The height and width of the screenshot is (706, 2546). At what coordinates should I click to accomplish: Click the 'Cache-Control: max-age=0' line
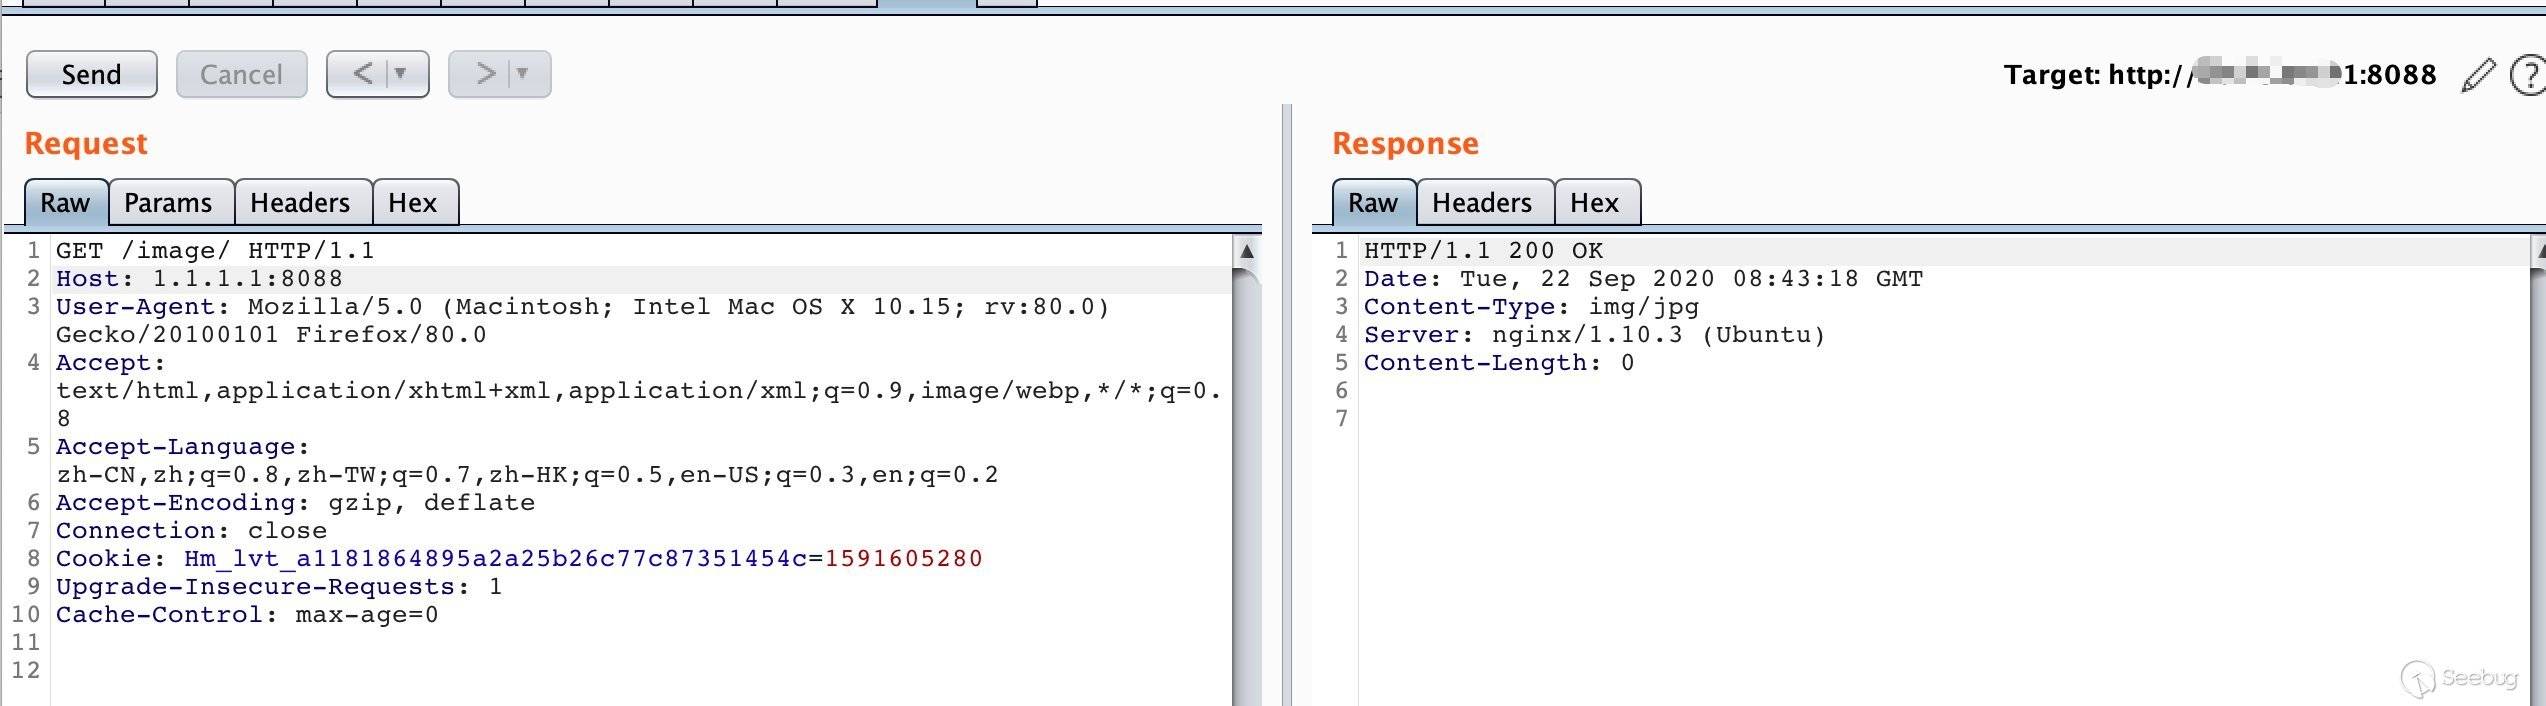247,615
